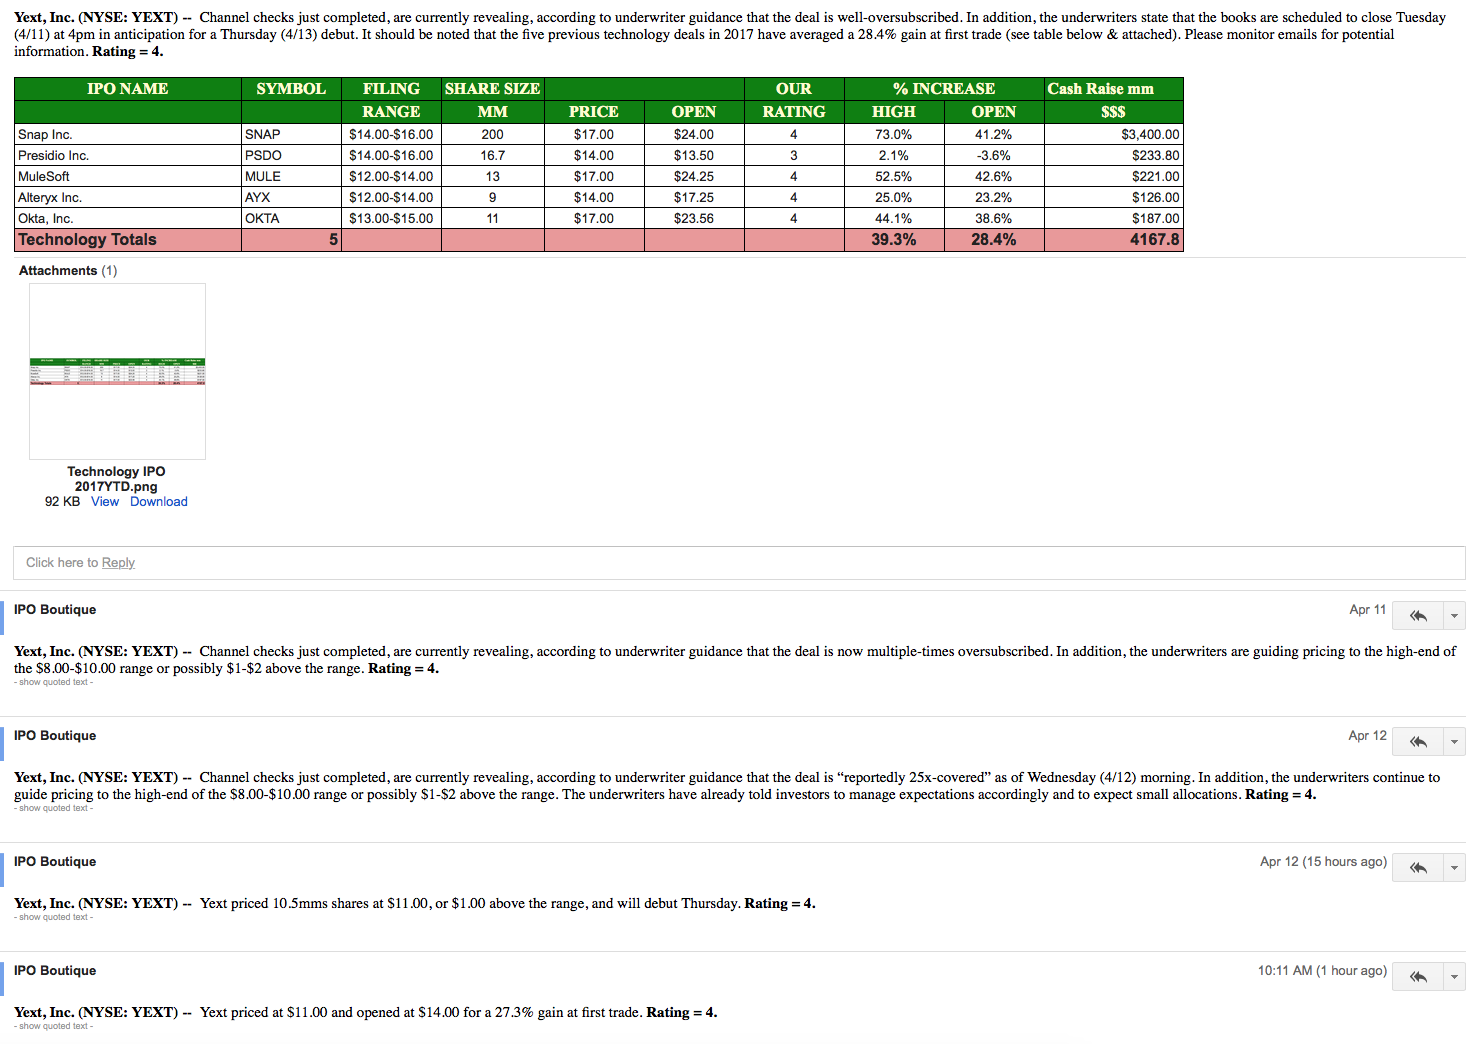The image size is (1480, 1044).
Task: Click the Okta, Inc. table cell
Action: coord(128,218)
